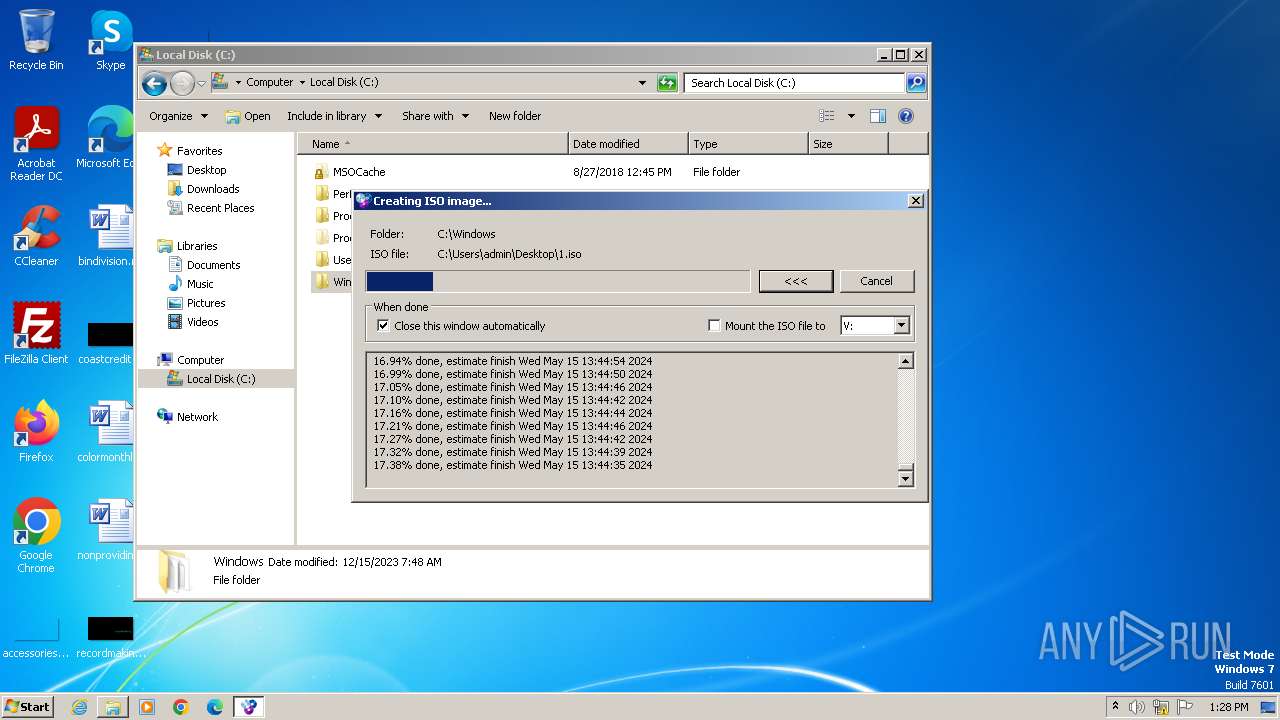
Task: Cancel the ISO image creation
Action: 877,281
